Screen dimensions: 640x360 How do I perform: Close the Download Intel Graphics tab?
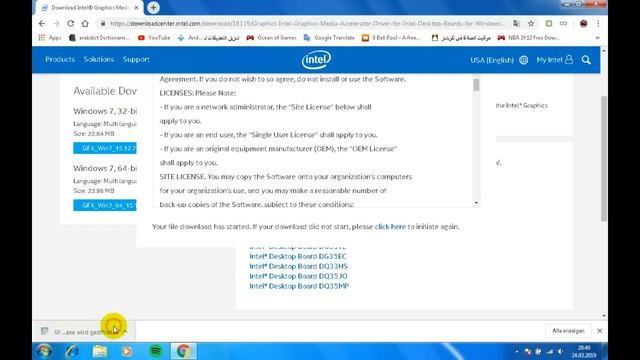(136, 8)
